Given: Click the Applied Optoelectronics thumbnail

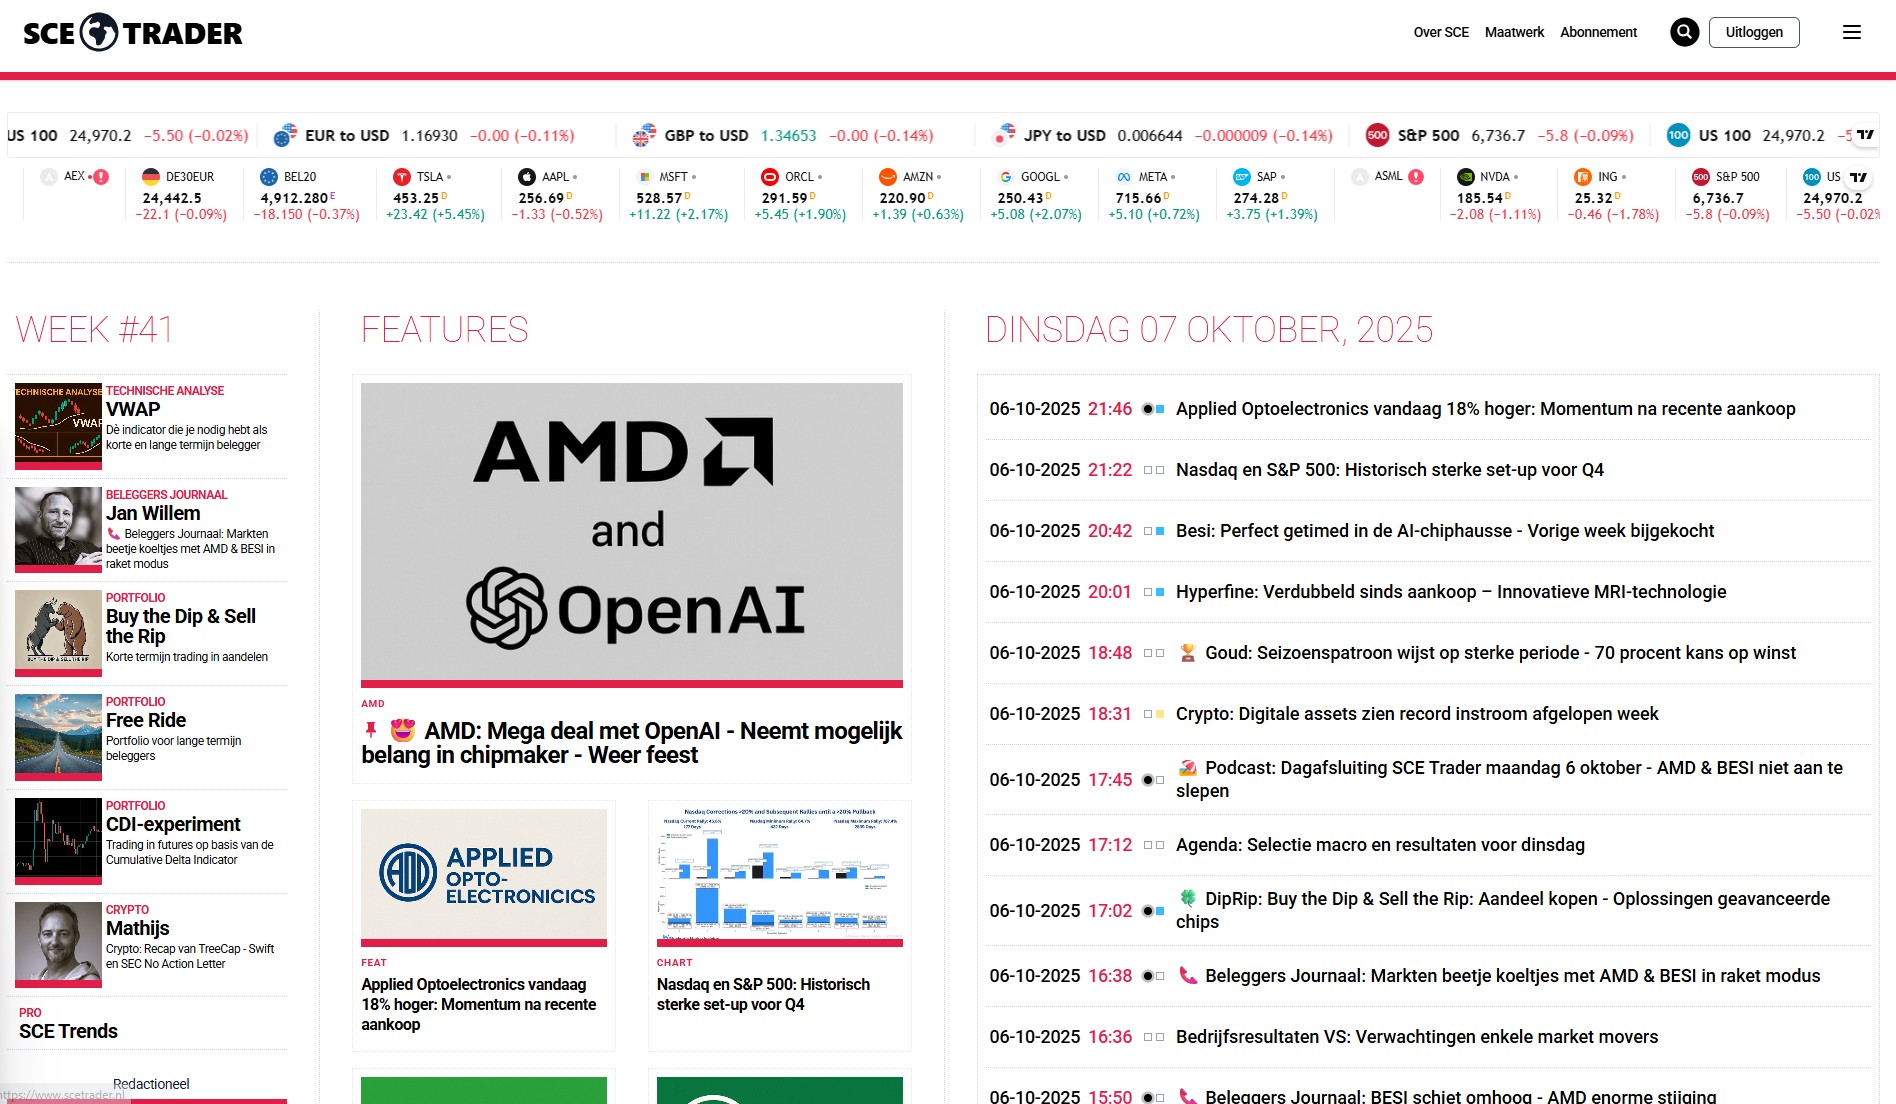Looking at the screenshot, I should pyautogui.click(x=483, y=874).
